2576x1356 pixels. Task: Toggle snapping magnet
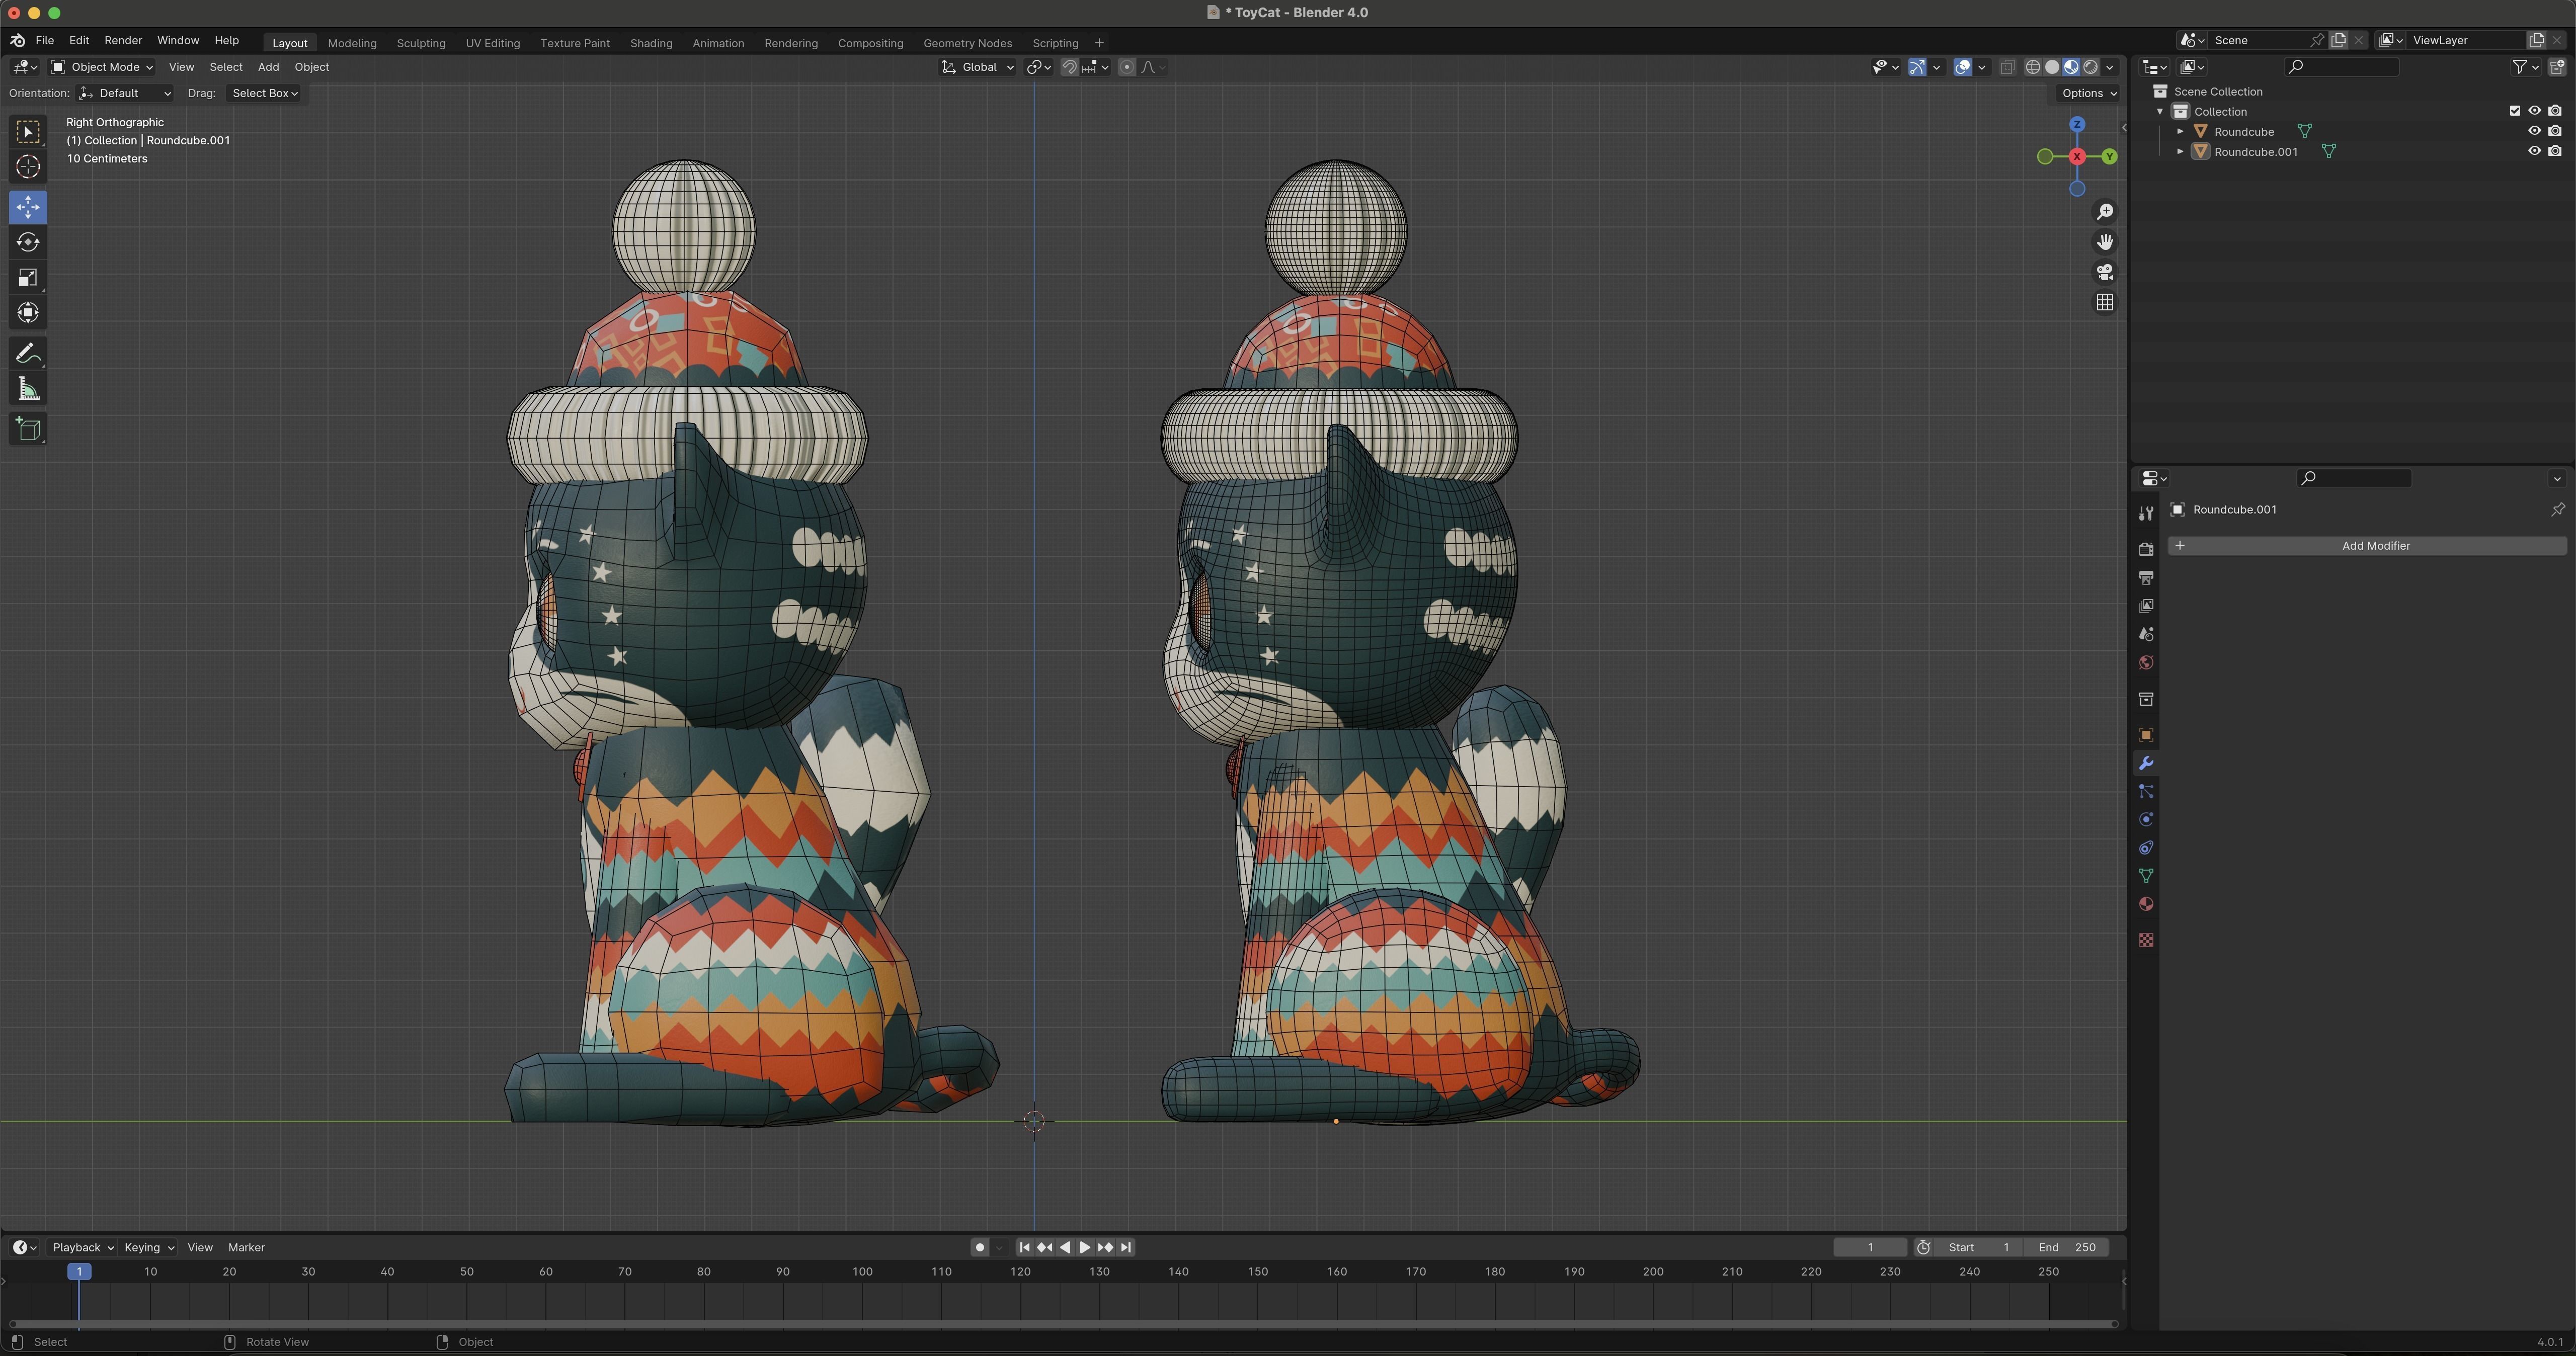pos(1069,67)
